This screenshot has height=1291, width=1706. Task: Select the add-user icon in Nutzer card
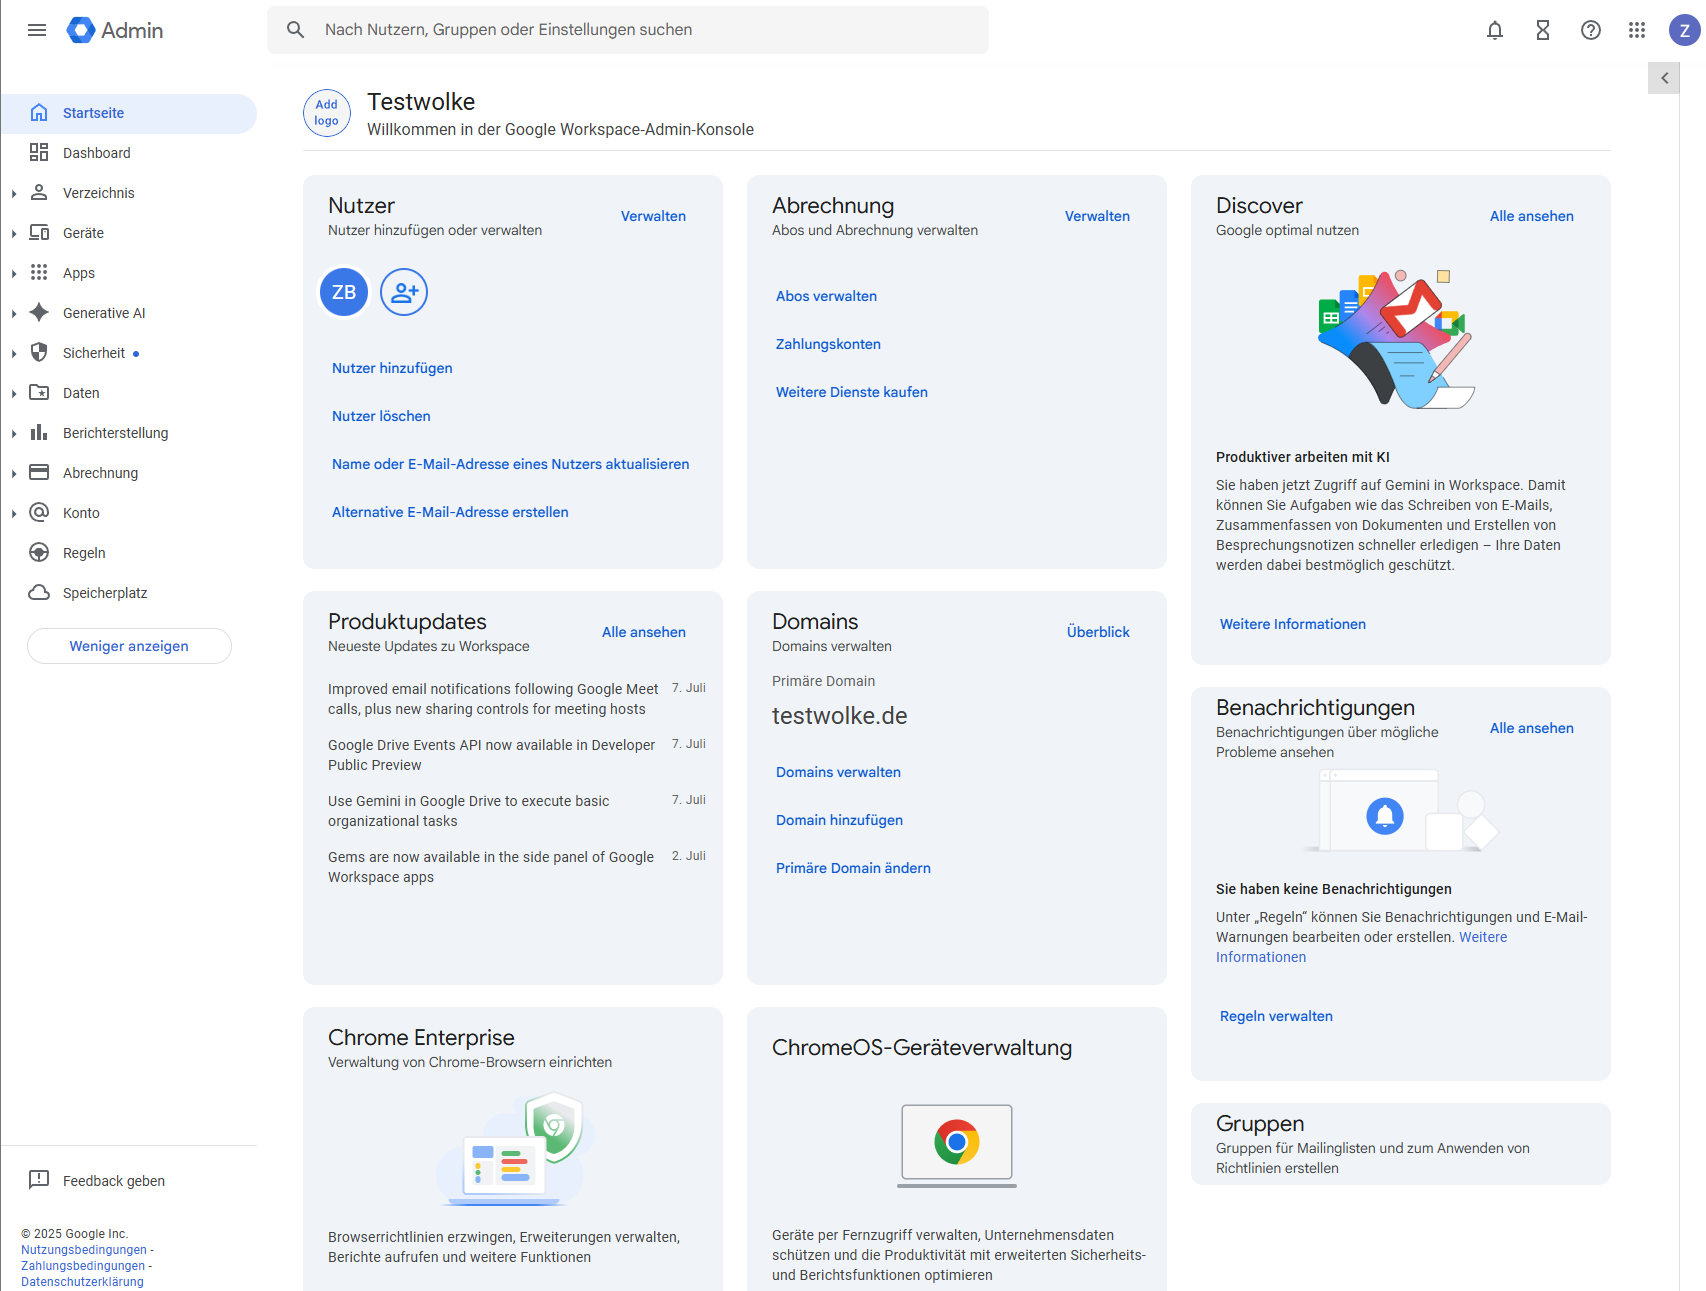[x=403, y=292]
